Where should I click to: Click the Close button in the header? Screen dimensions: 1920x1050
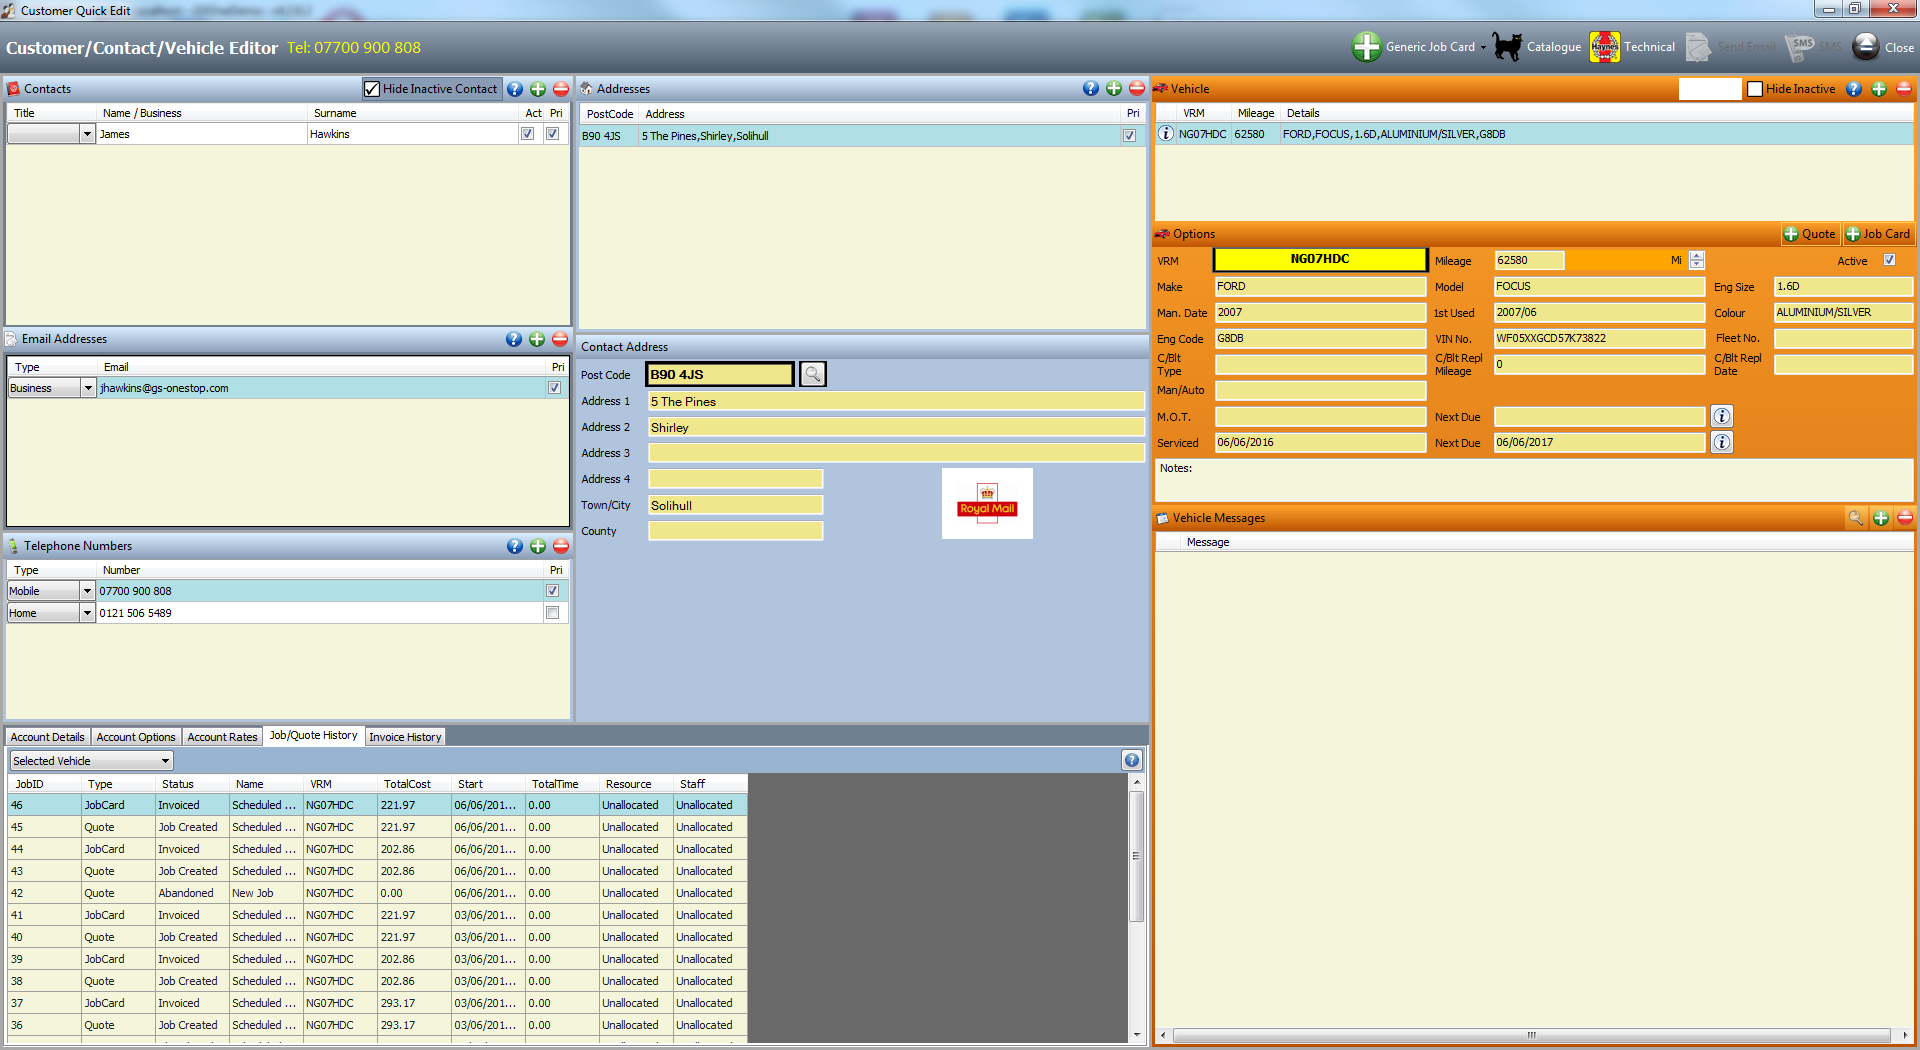click(1883, 47)
